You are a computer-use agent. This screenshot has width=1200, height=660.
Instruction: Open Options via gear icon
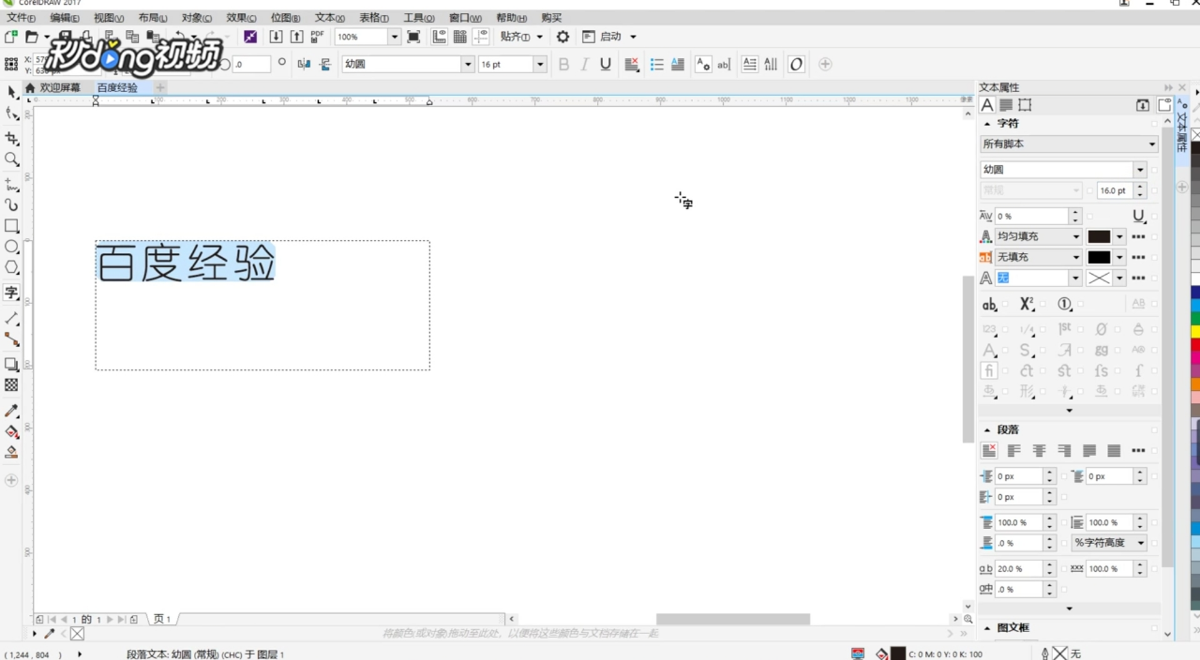[x=563, y=37]
